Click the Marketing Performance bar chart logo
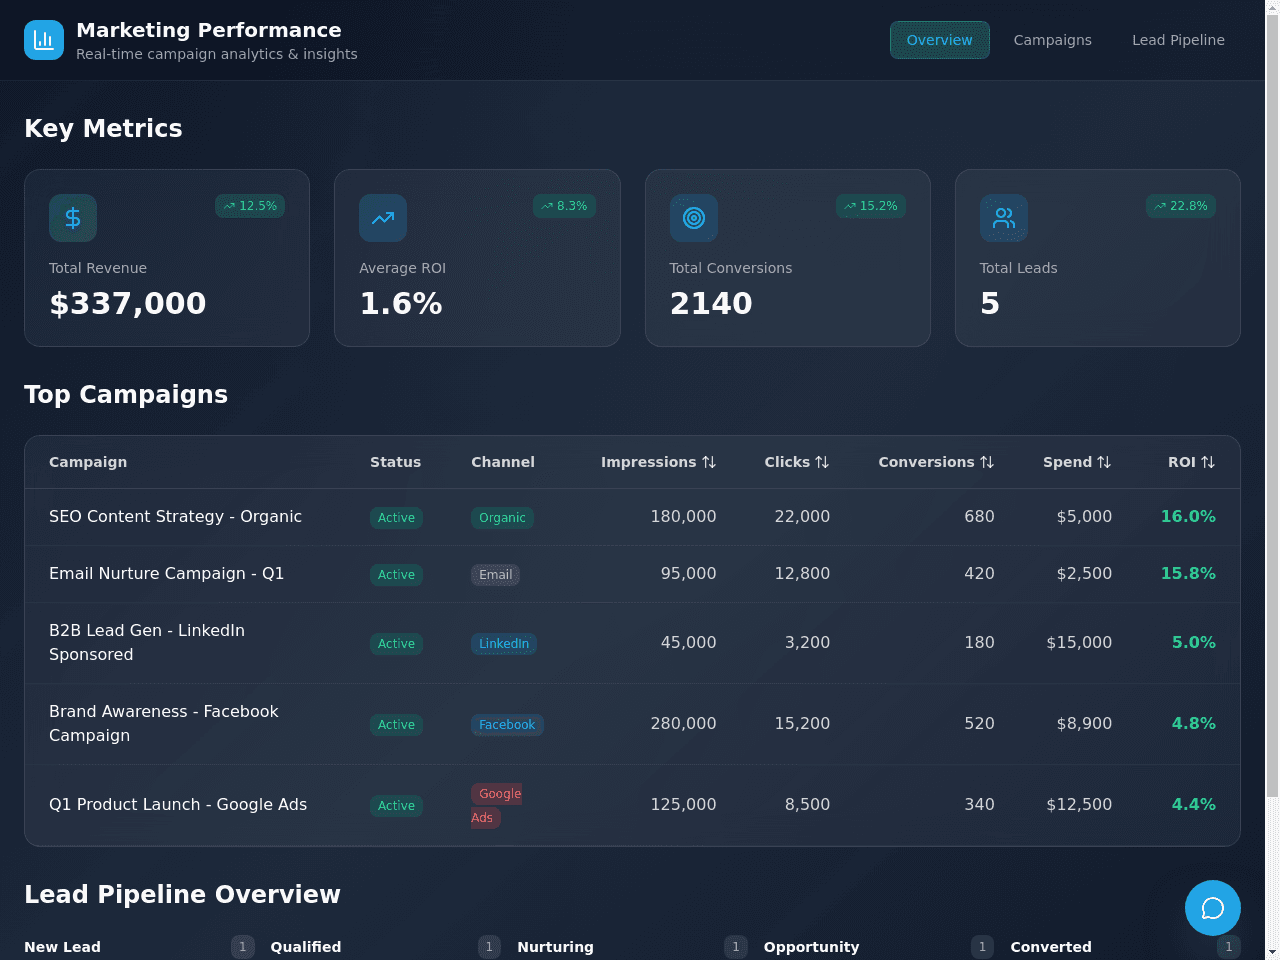This screenshot has height=960, width=1280. [44, 40]
